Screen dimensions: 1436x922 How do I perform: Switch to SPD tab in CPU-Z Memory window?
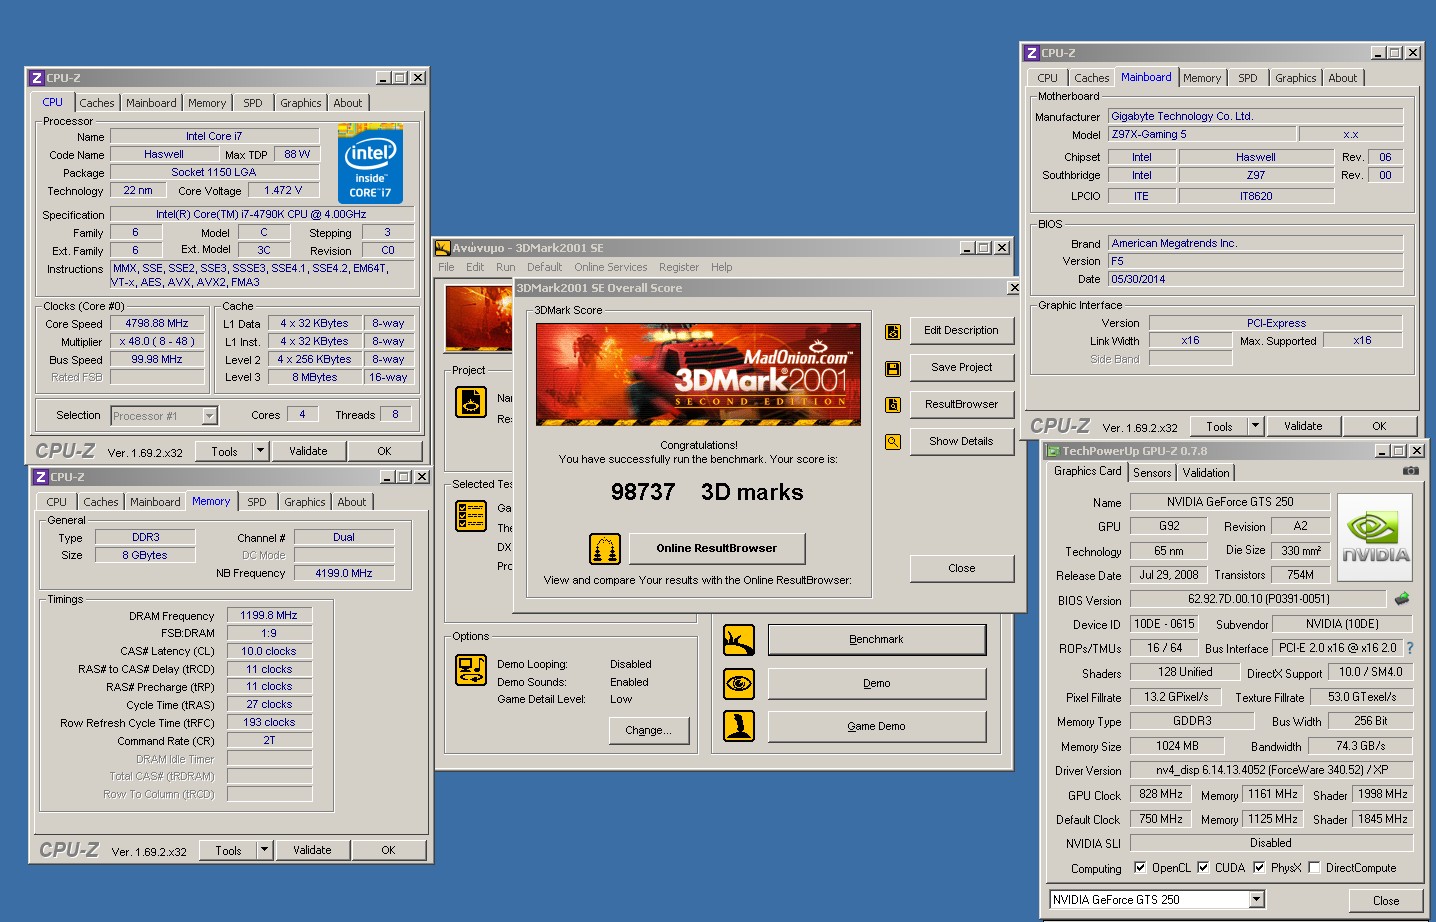click(257, 502)
